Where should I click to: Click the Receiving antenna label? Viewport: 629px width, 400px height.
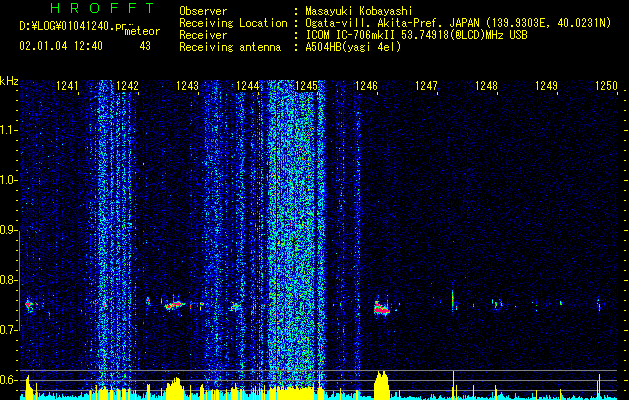pyautogui.click(x=230, y=47)
